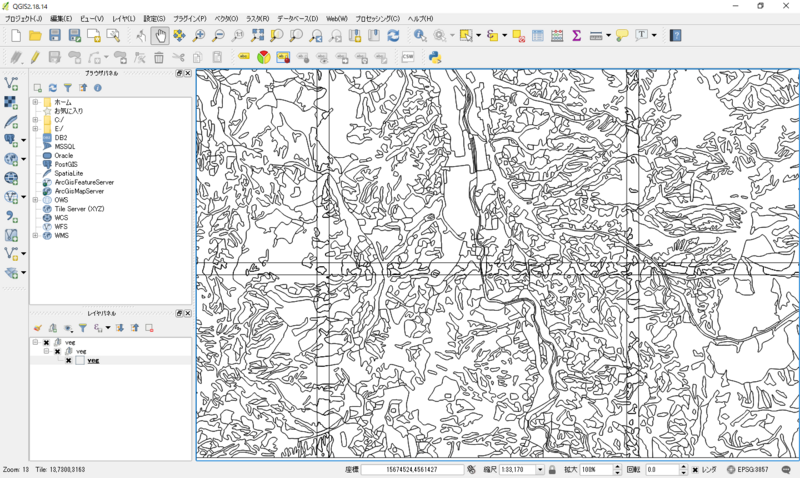Image resolution: width=800 pixels, height=478 pixels.
Task: Add SpatiaLite layer feather icon in sidebar
Action: click(x=11, y=121)
